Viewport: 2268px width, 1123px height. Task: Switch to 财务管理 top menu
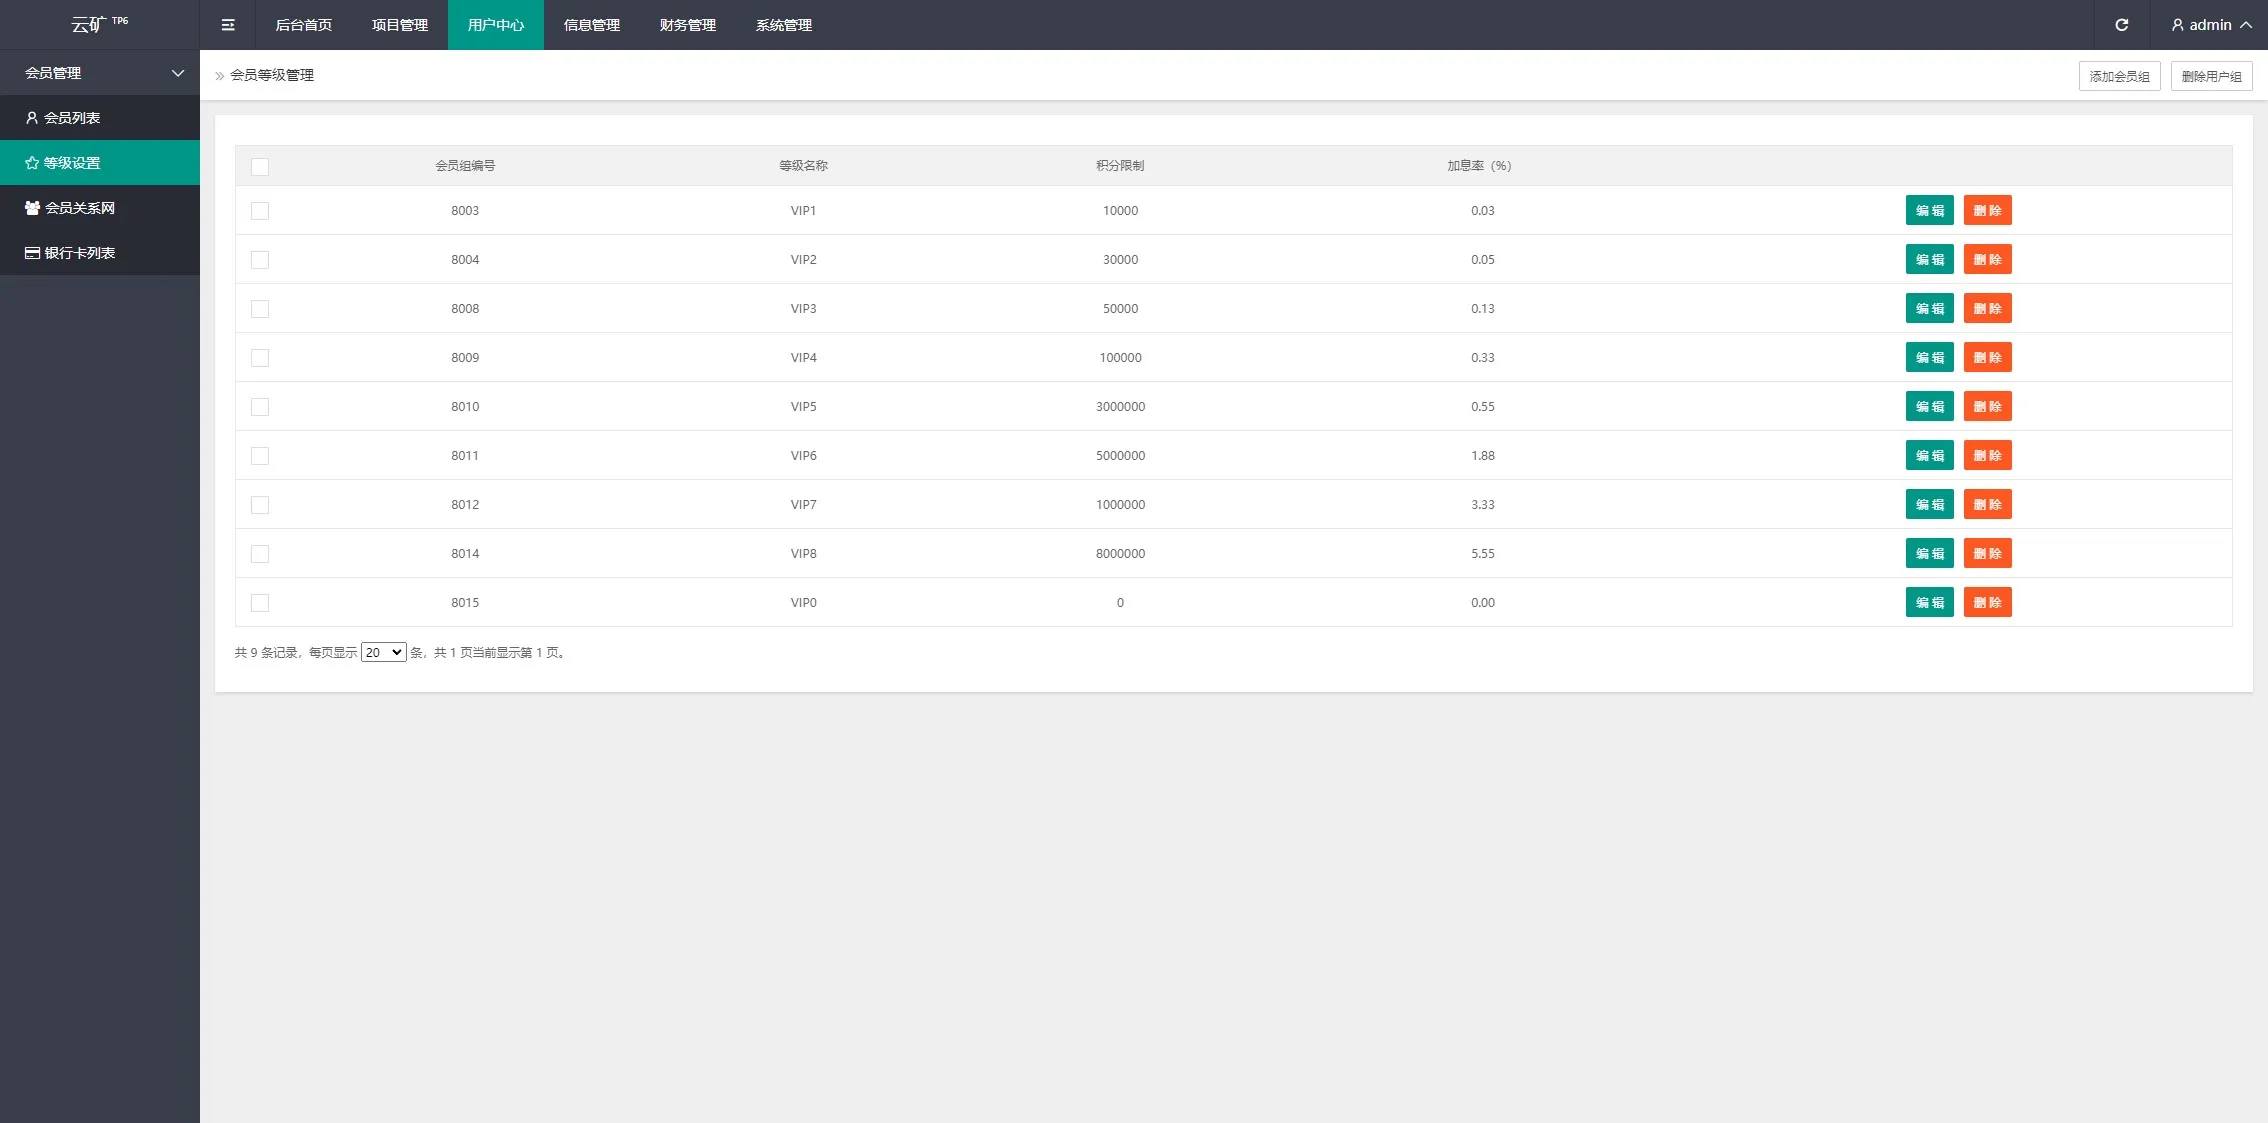687,25
